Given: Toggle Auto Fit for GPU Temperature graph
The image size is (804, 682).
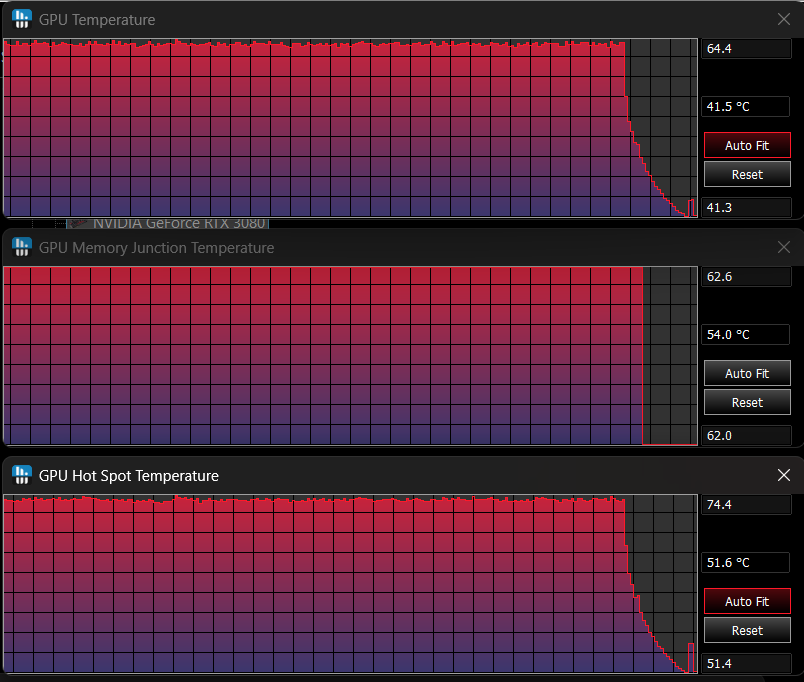Looking at the screenshot, I should click(747, 145).
